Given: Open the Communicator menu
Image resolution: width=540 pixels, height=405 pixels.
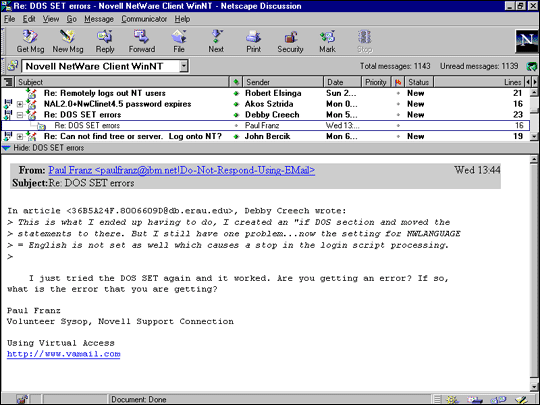Looking at the screenshot, I should click(x=144, y=19).
